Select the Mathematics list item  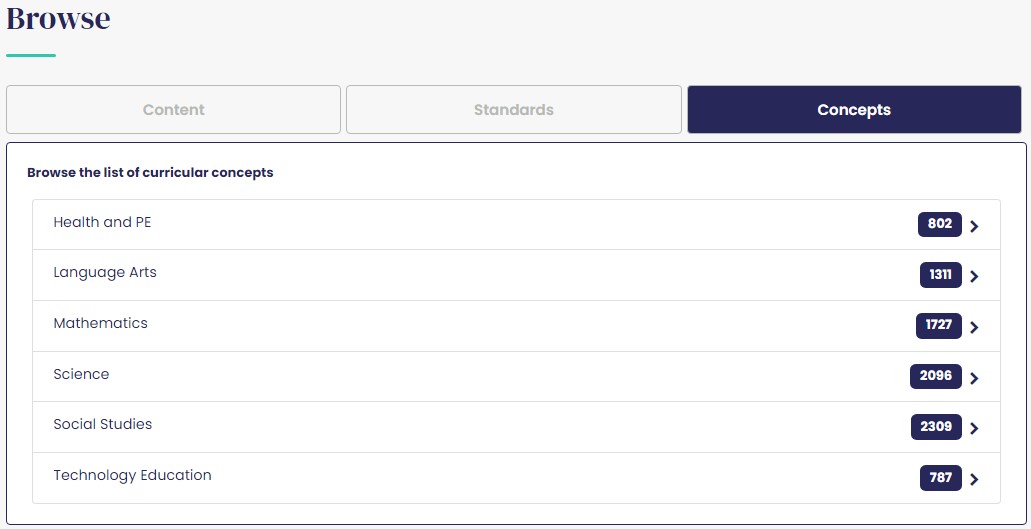pos(100,323)
